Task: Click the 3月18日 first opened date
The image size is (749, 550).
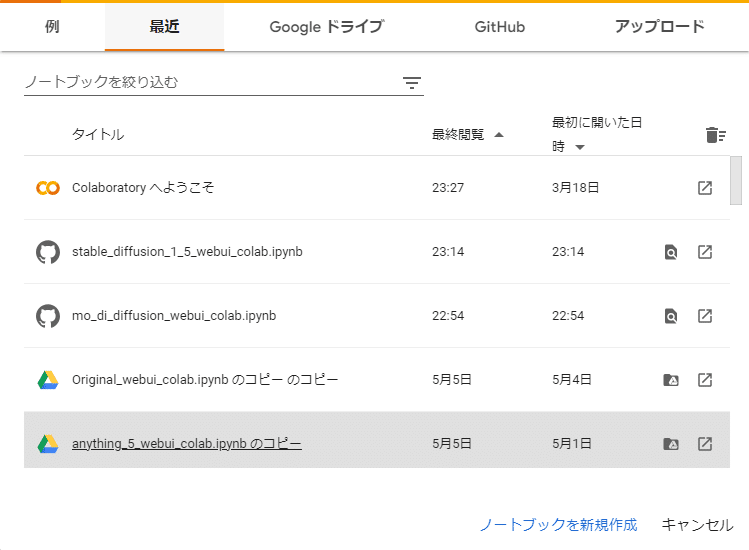Action: point(576,188)
